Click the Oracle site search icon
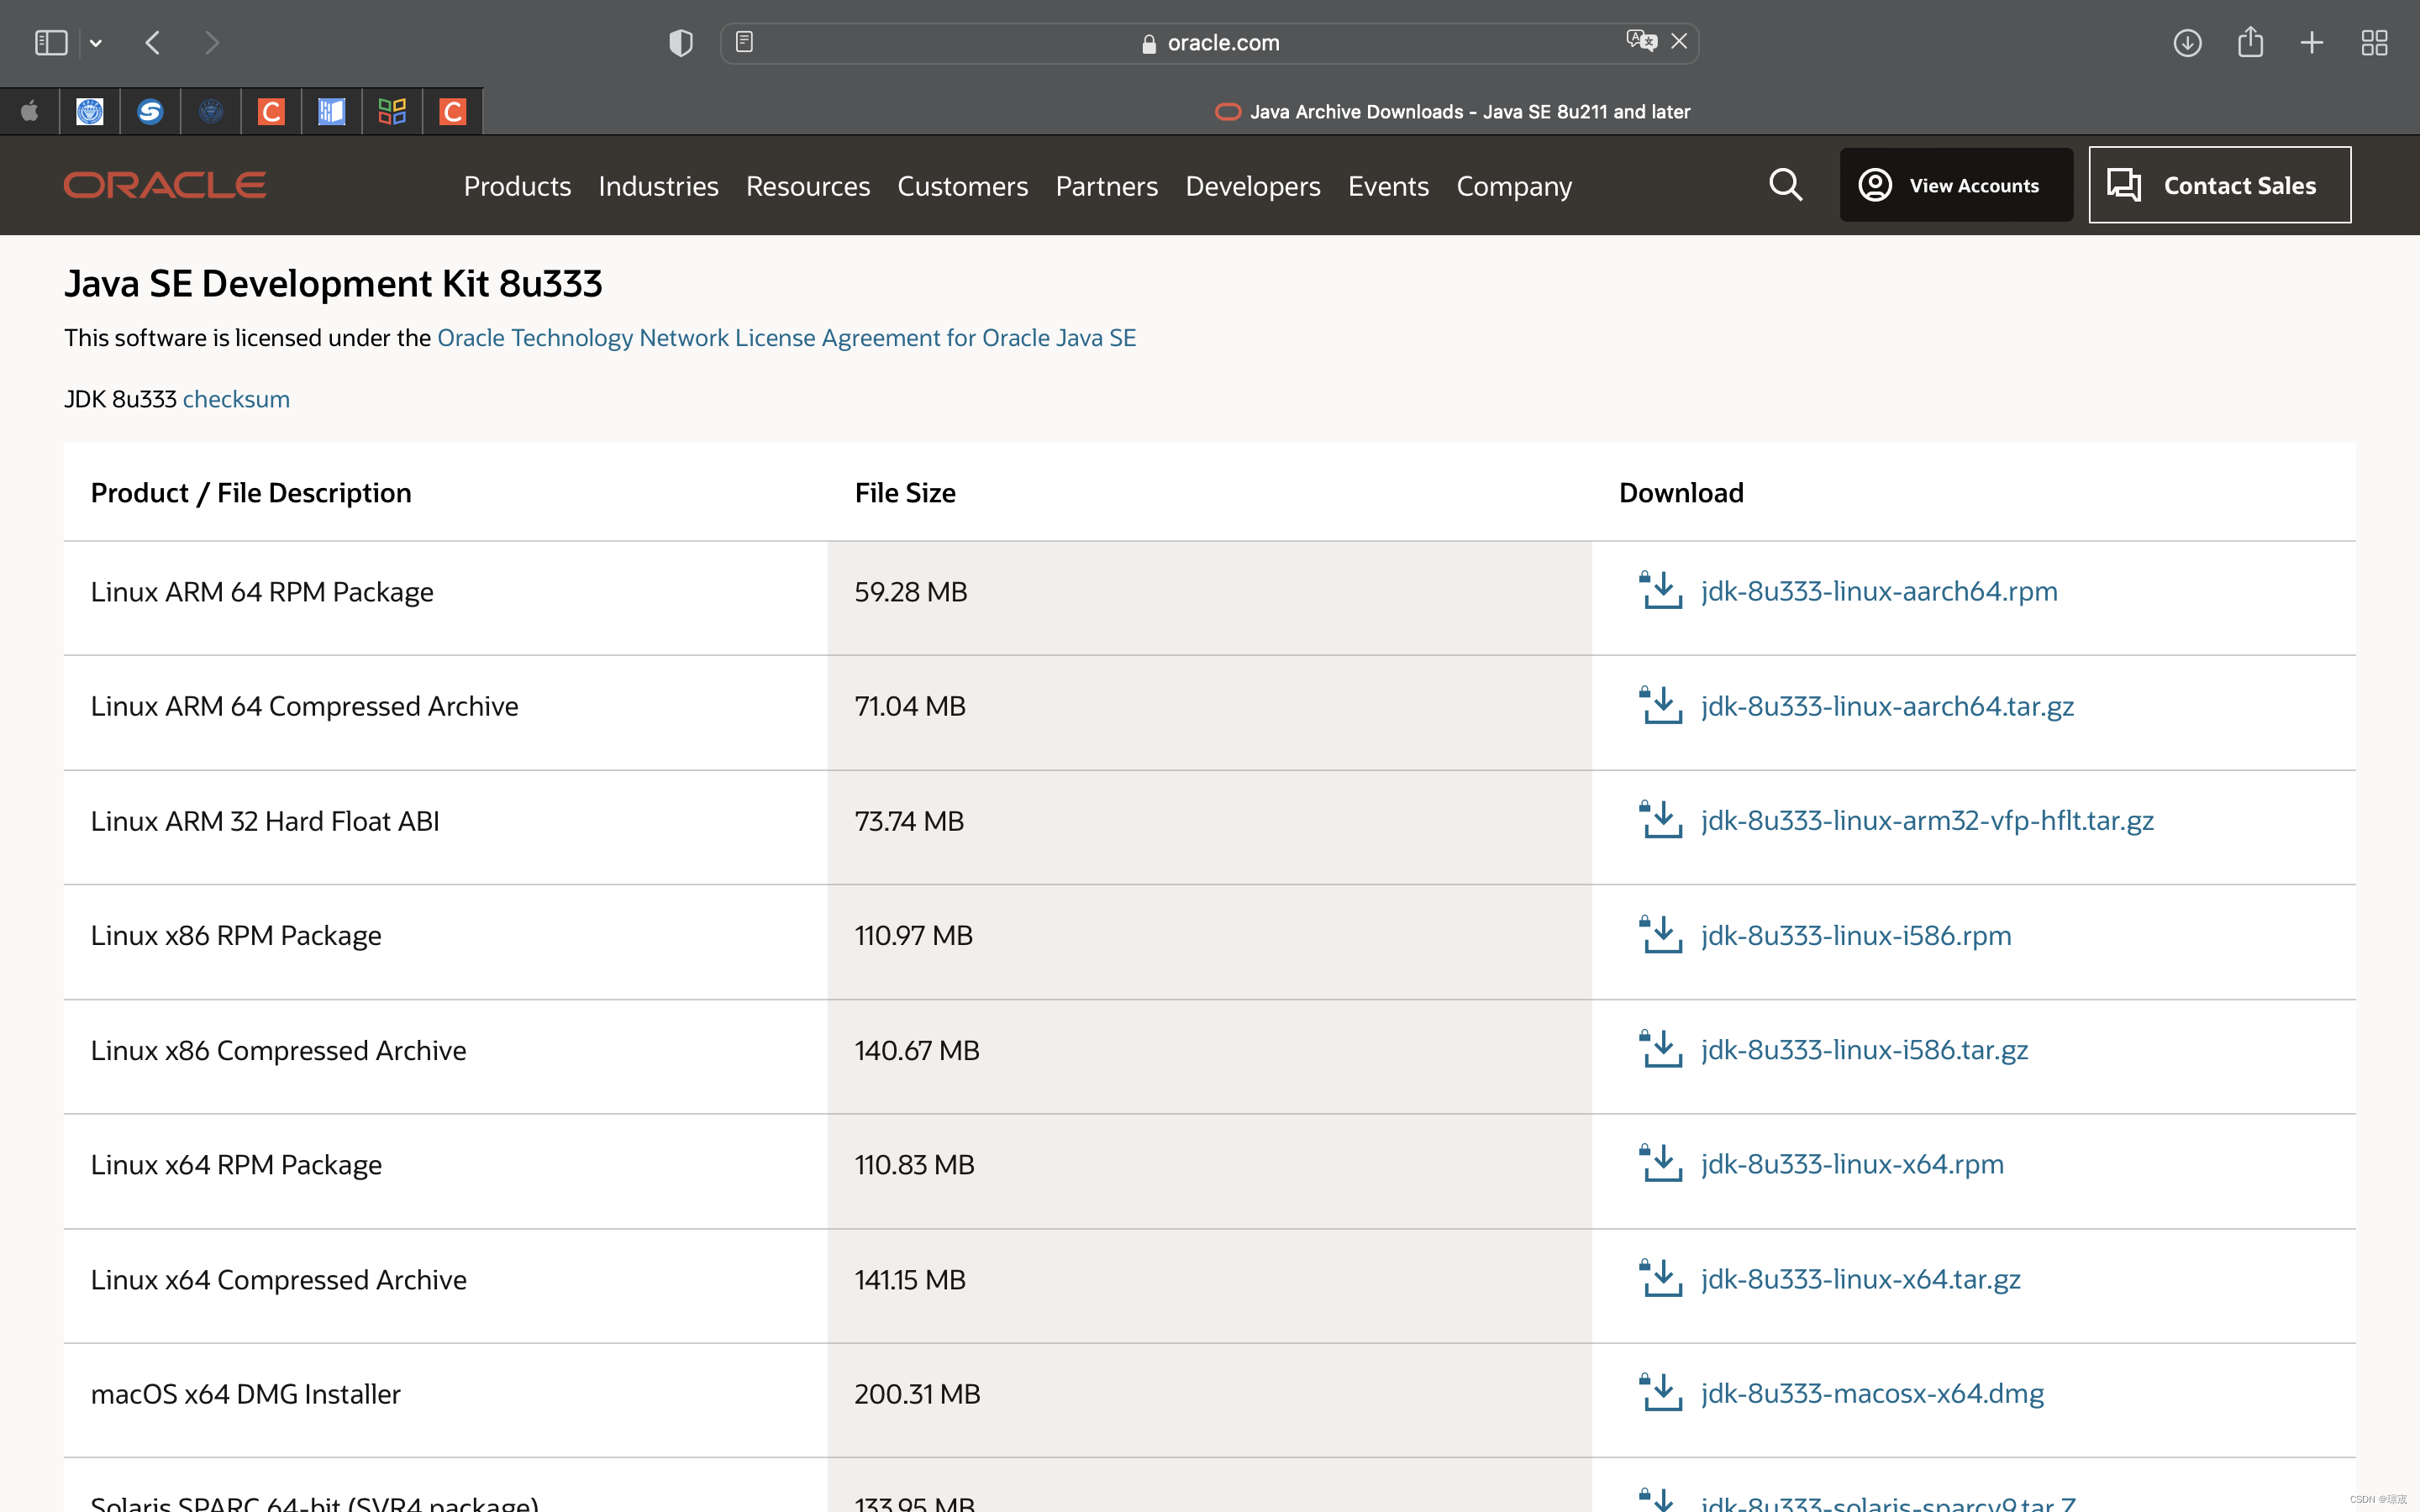This screenshot has height=1512, width=2420. tap(1785, 185)
